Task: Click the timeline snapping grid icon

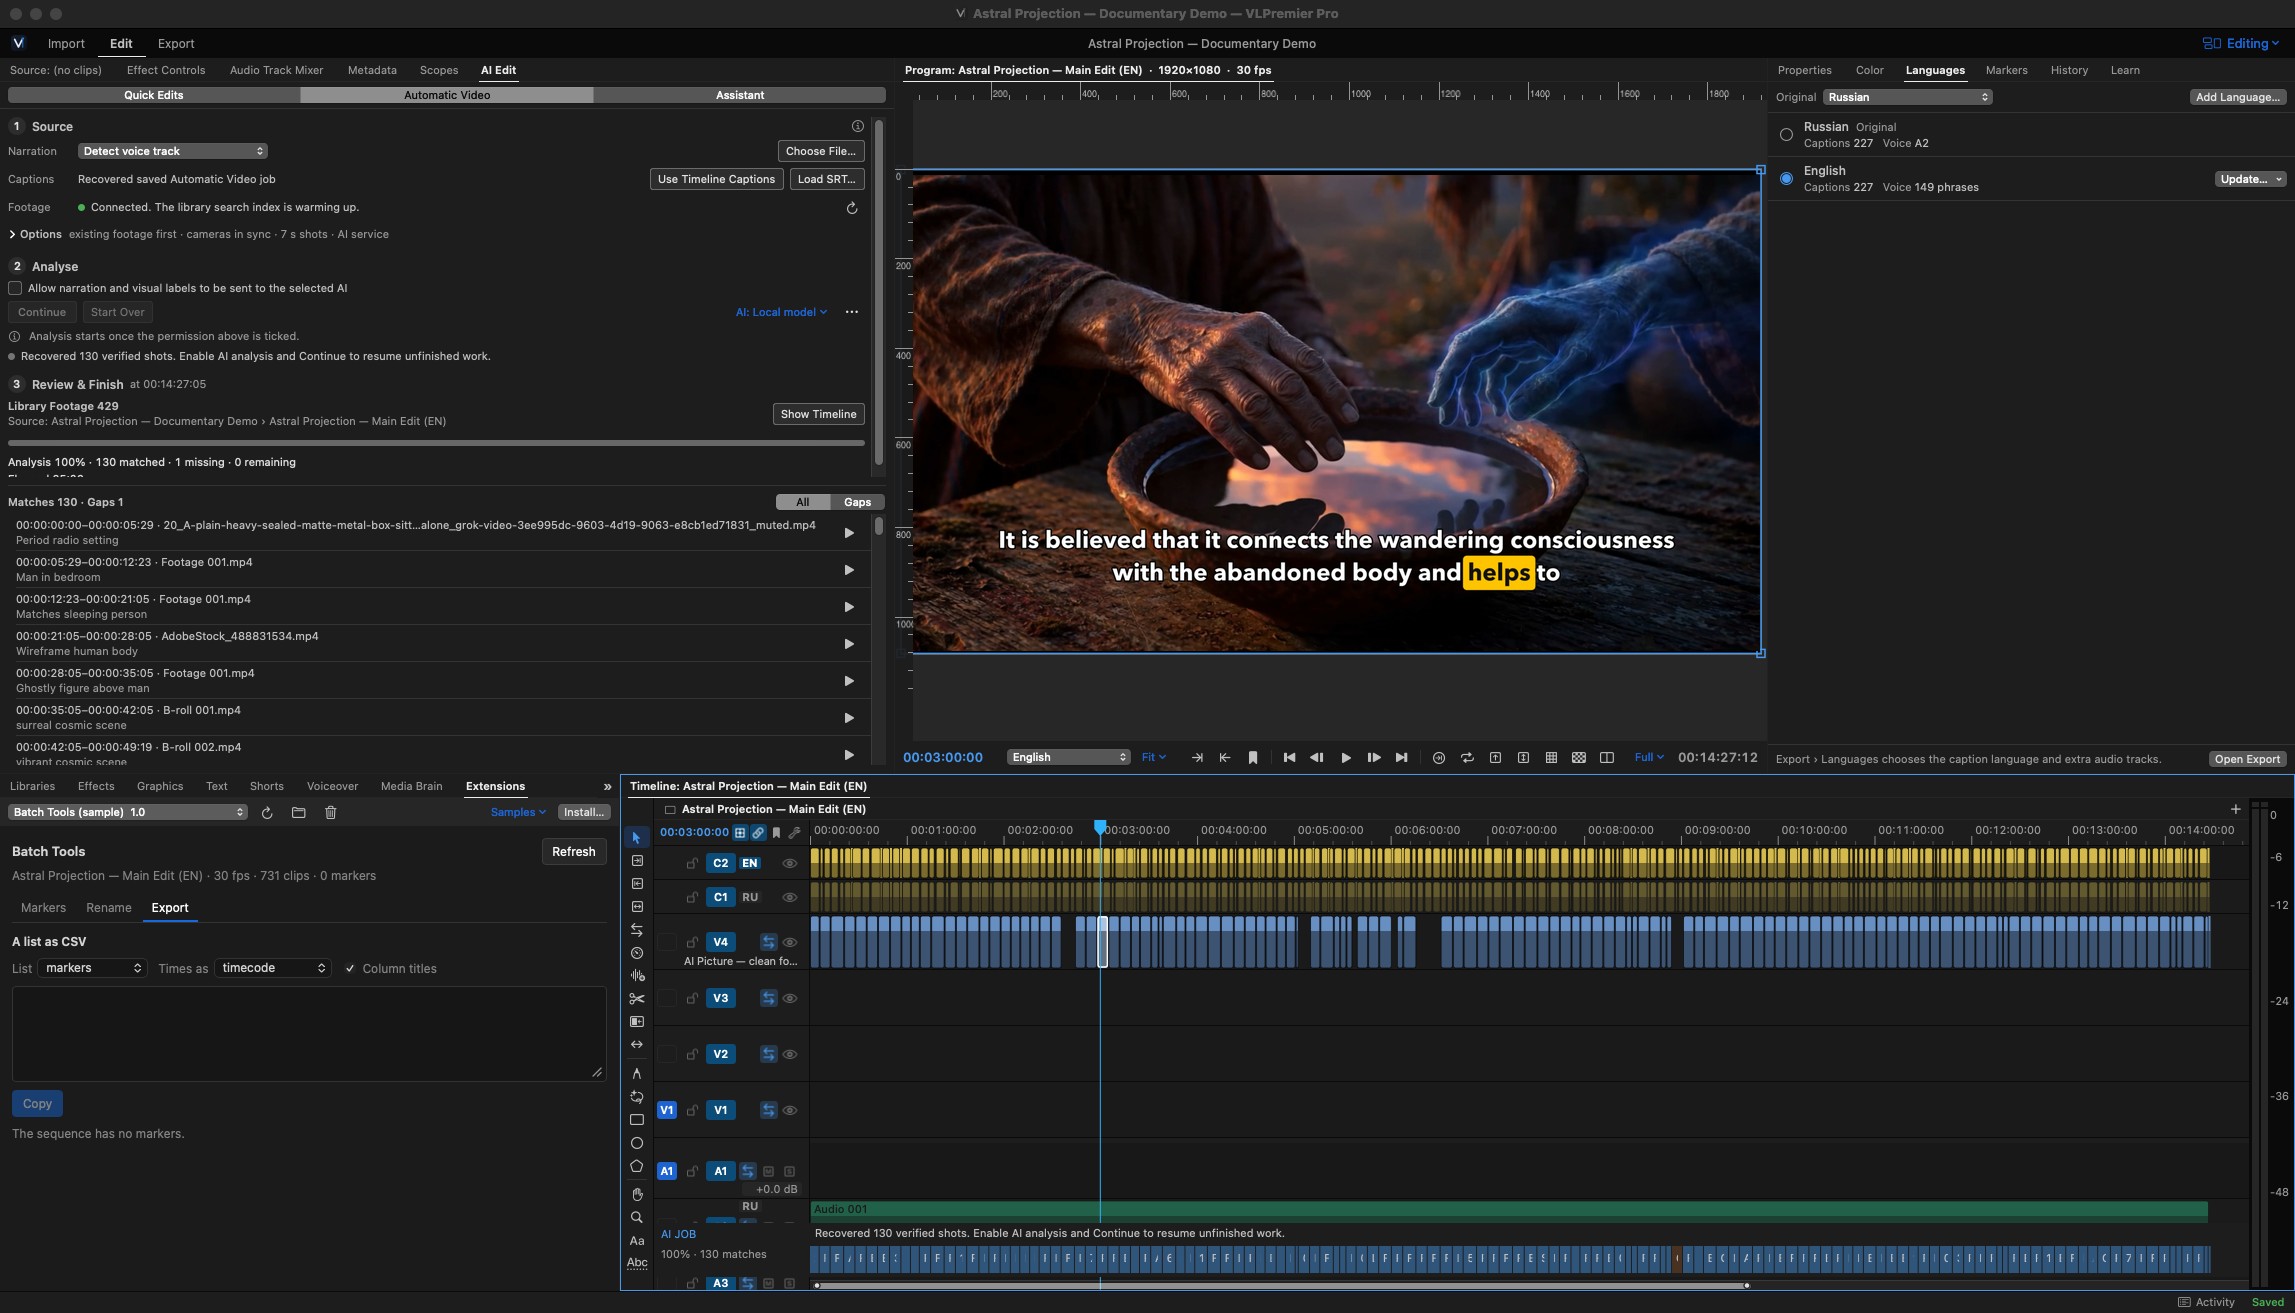Action: pyautogui.click(x=740, y=832)
